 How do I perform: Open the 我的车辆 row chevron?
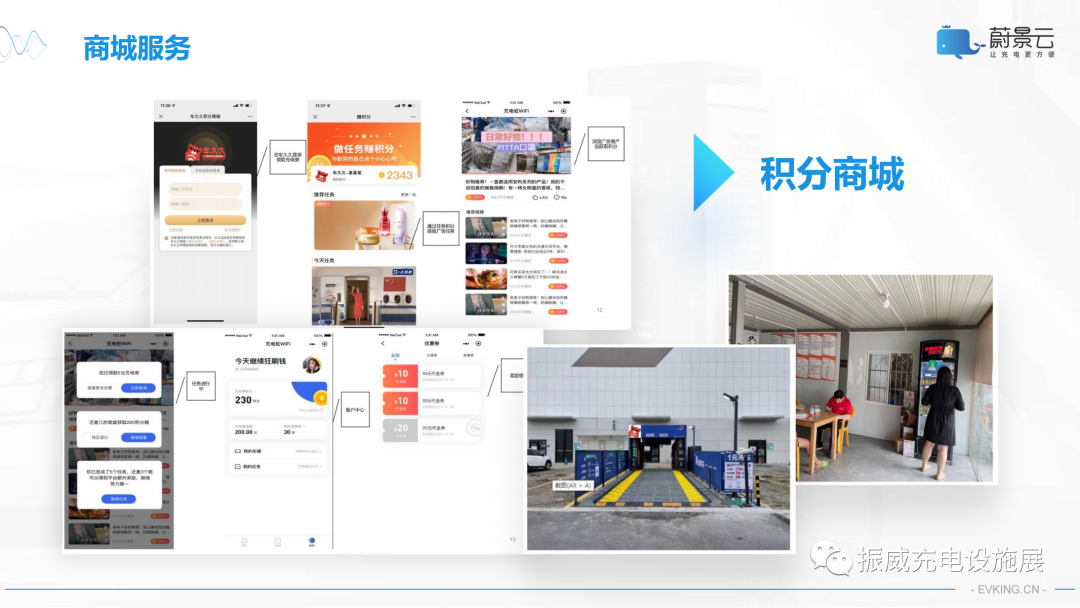[321, 451]
